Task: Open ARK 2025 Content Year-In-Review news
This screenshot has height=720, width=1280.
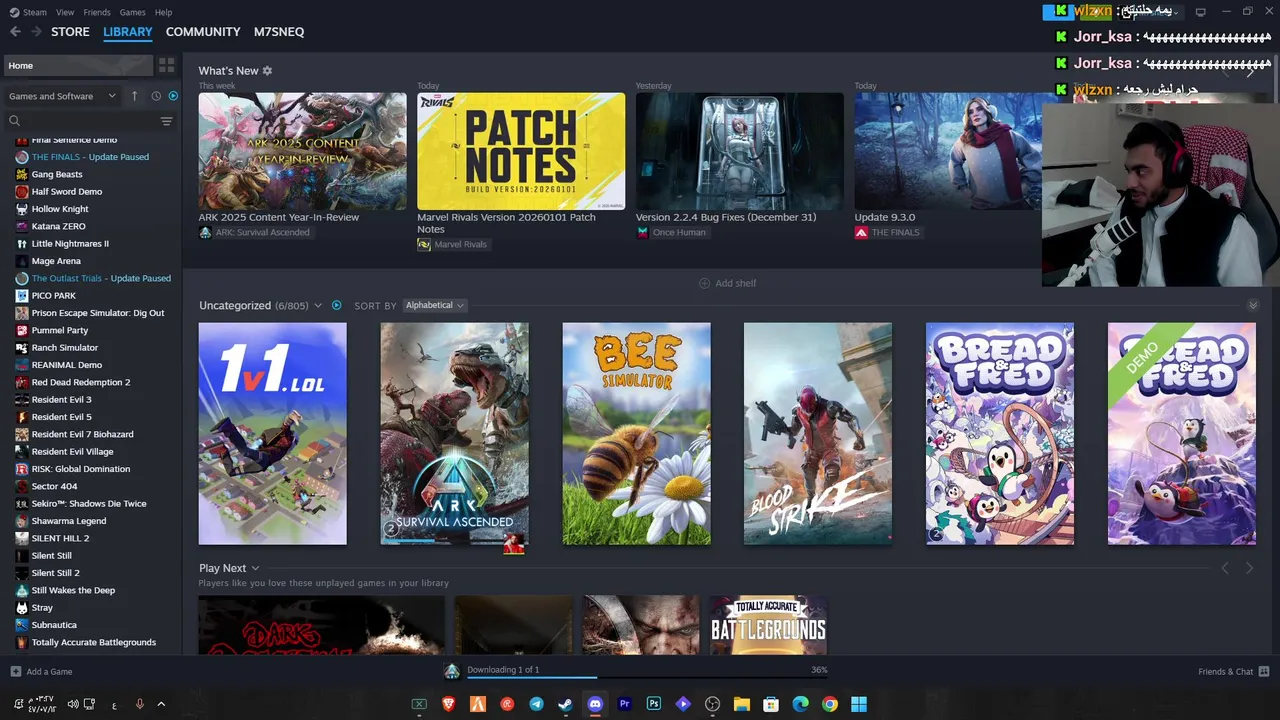Action: pos(302,151)
